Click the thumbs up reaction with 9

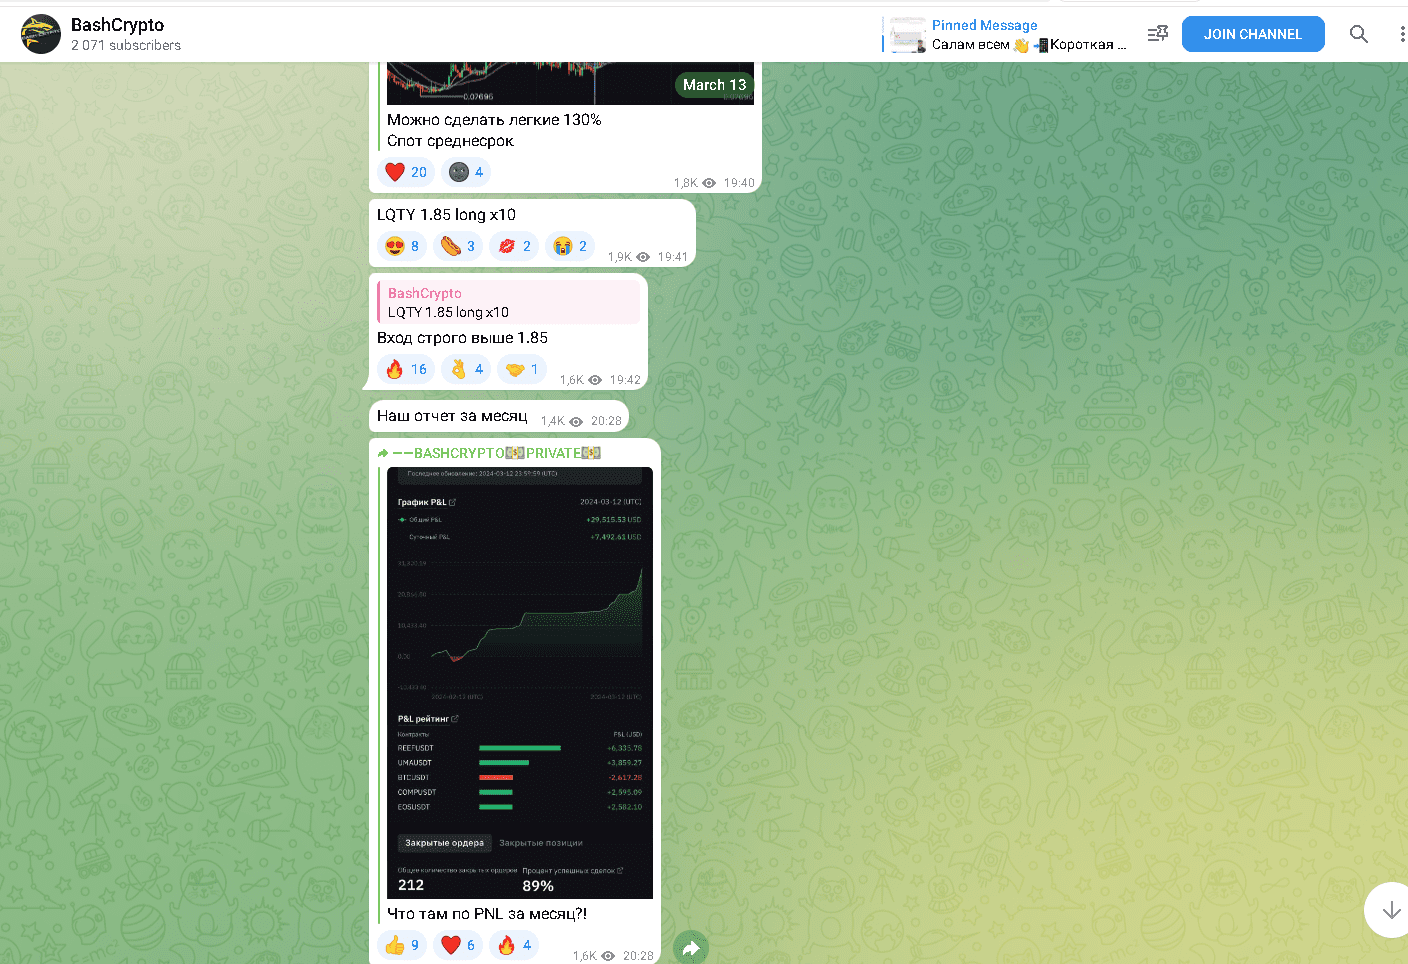[402, 945]
